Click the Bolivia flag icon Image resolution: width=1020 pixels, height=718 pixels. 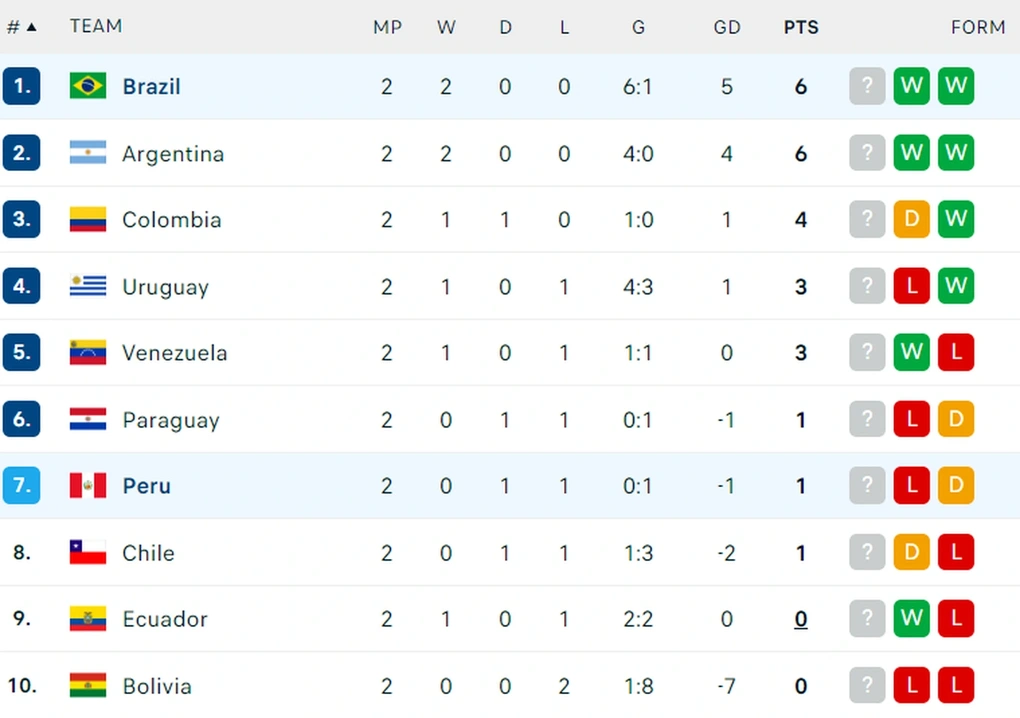pos(88,686)
